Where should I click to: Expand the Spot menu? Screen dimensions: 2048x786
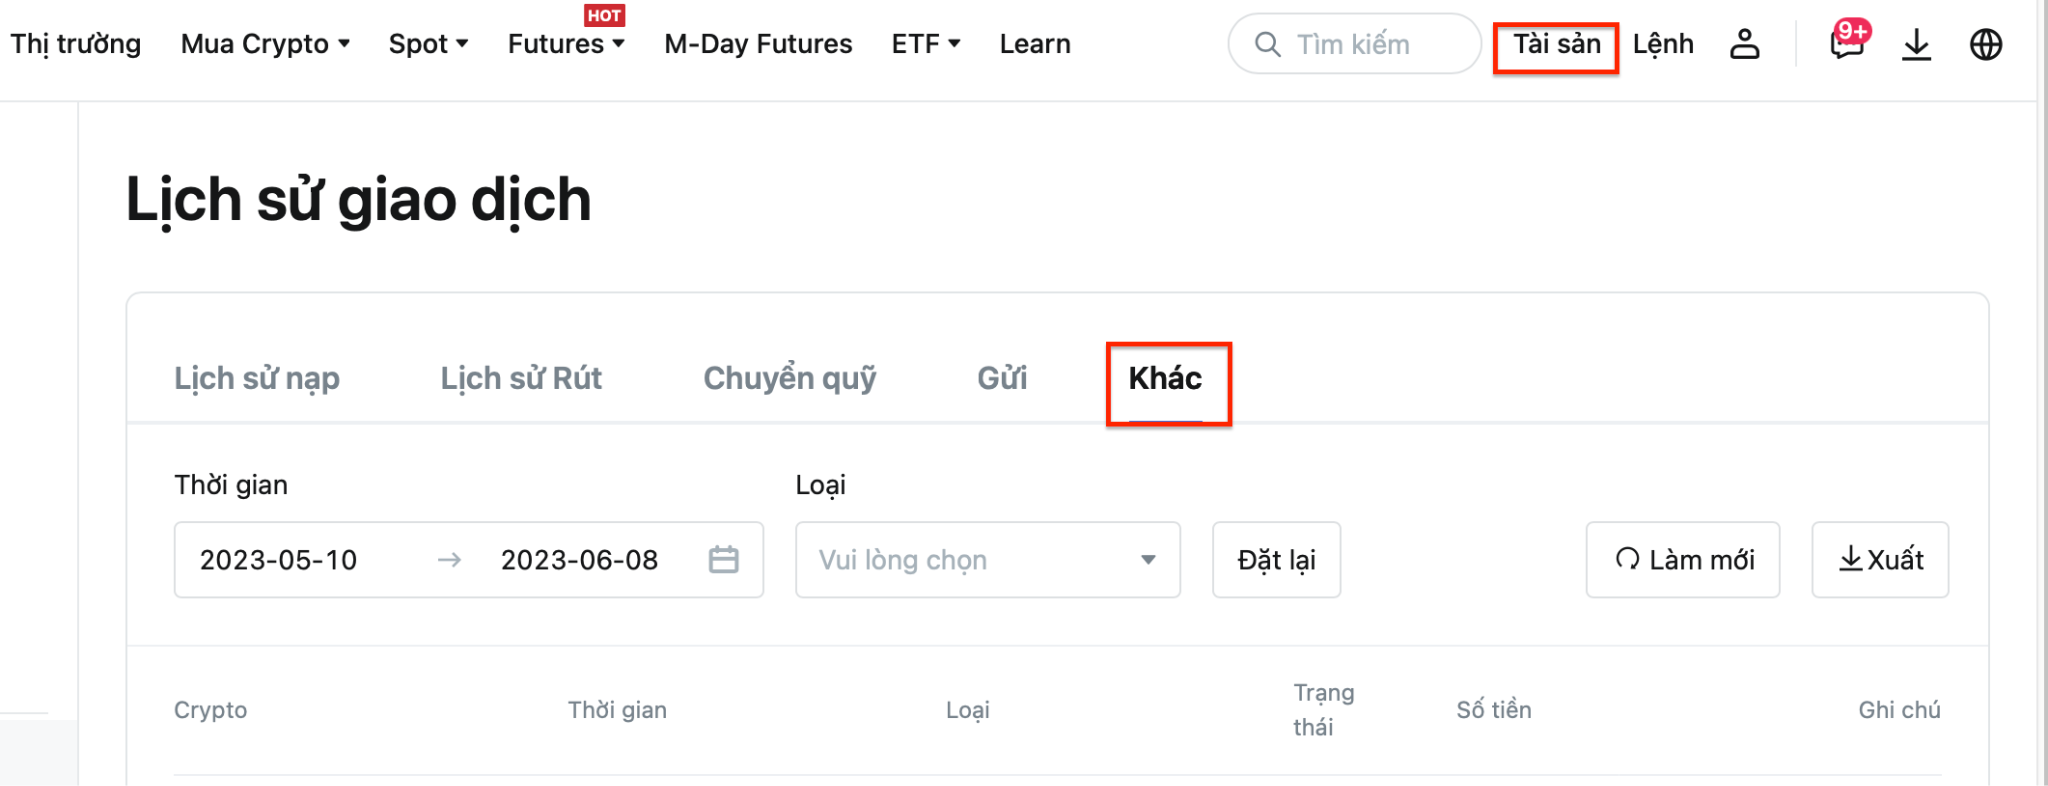pos(428,44)
